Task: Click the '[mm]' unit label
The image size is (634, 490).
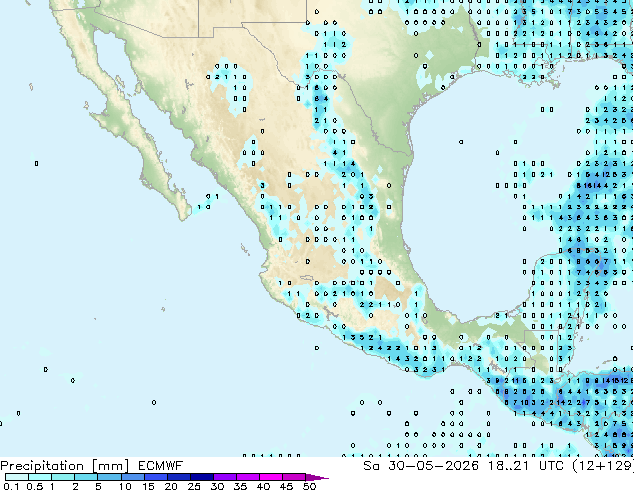Action: (111, 466)
